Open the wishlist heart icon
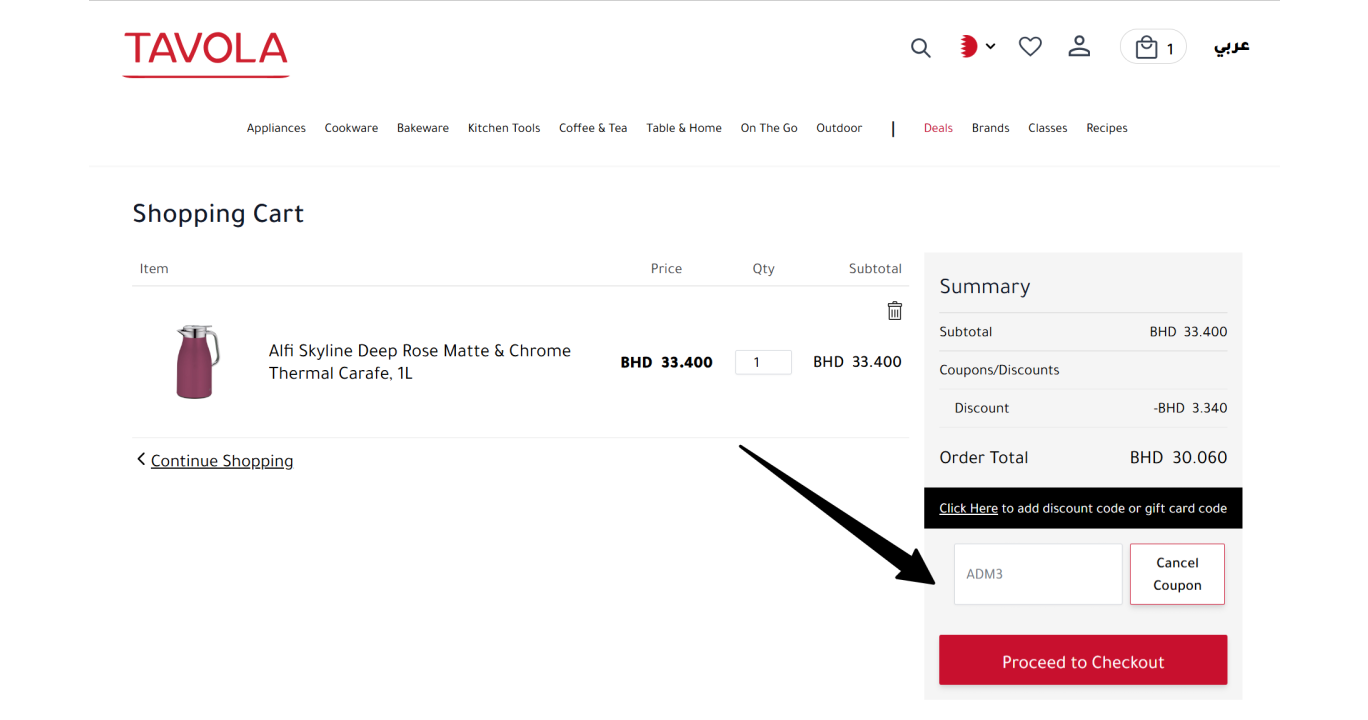Image resolution: width=1368 pixels, height=720 pixels. tap(1030, 46)
